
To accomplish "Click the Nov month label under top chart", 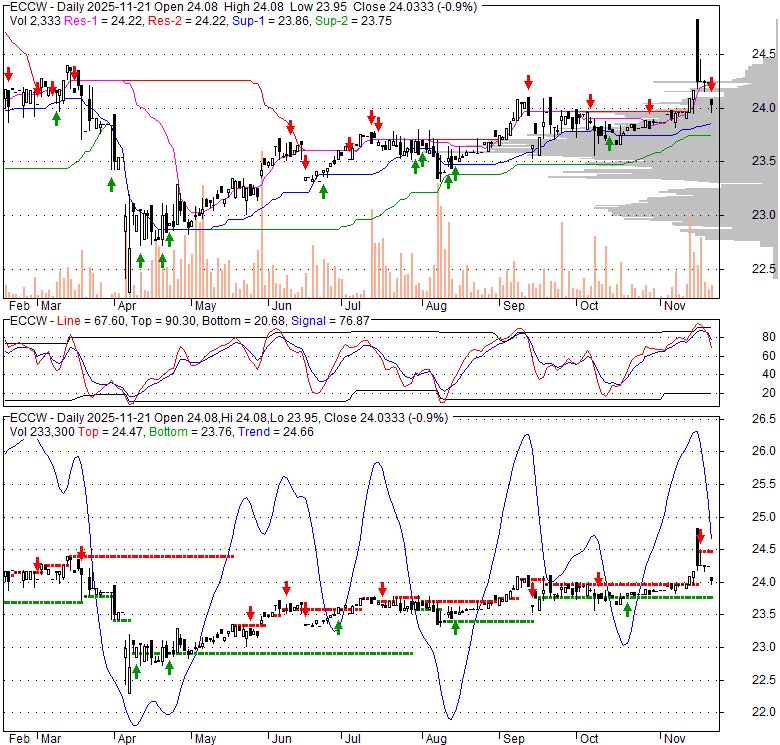I will [x=675, y=305].
